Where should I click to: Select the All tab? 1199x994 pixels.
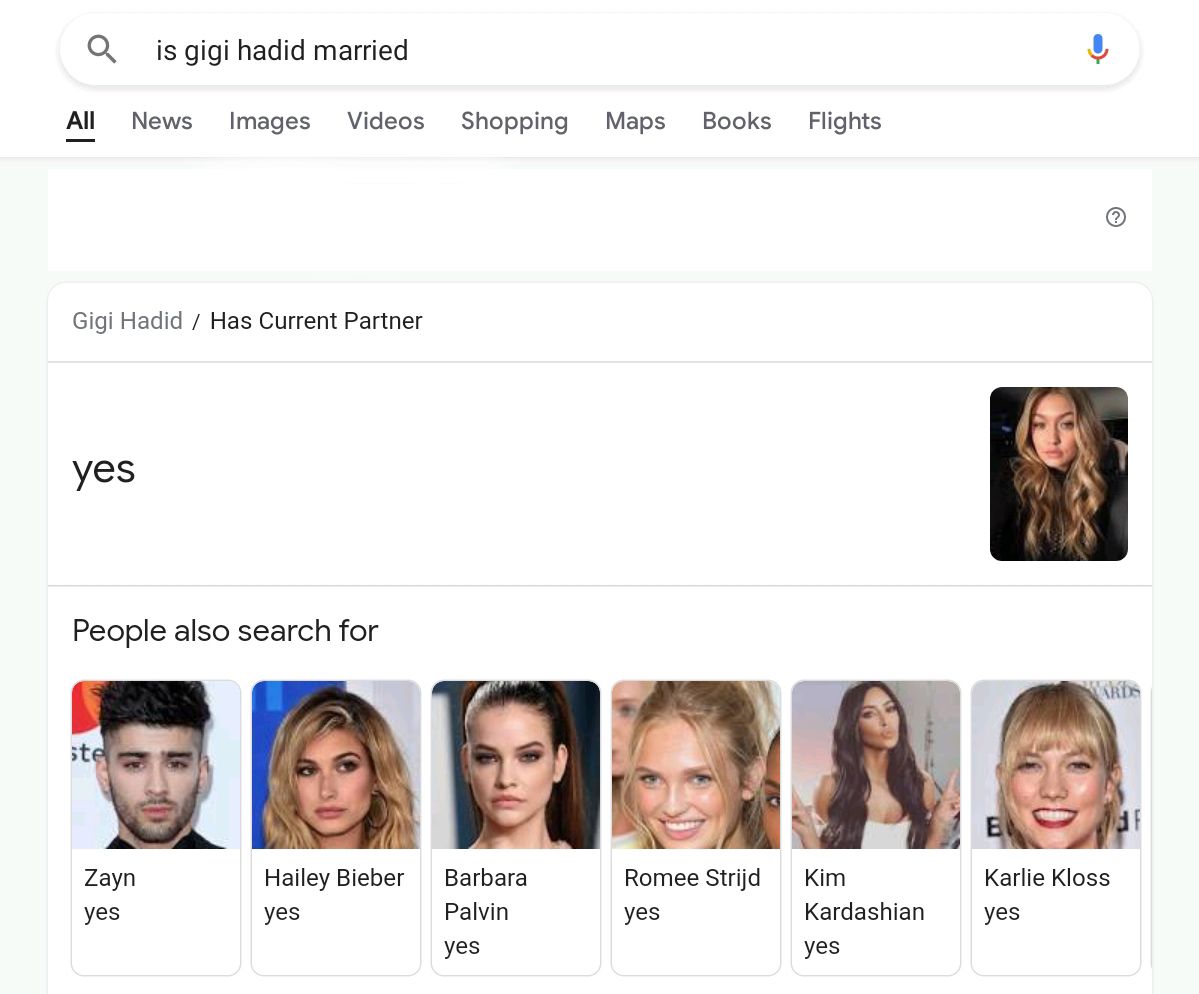[80, 121]
